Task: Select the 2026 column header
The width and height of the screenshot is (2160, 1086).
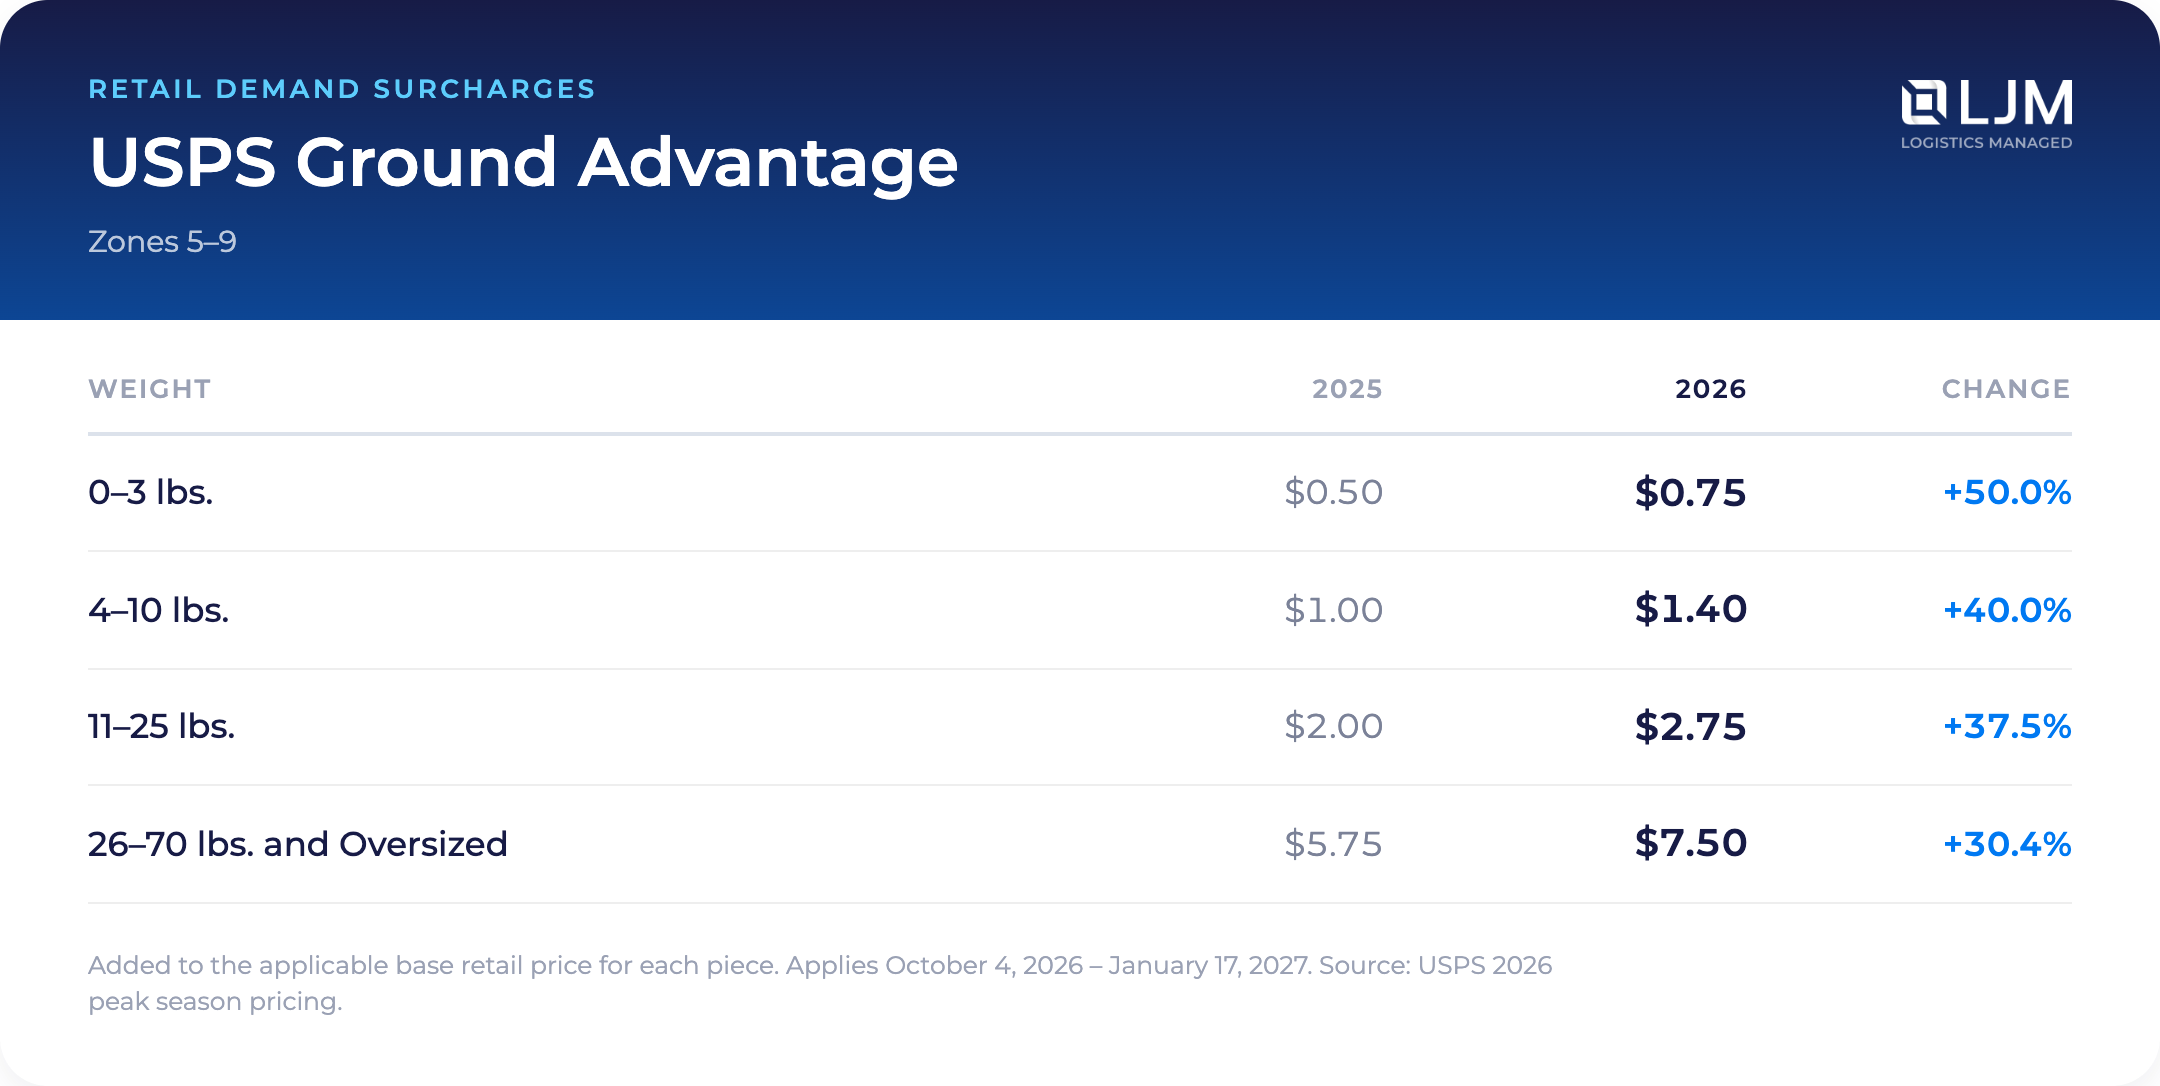Action: click(1710, 389)
